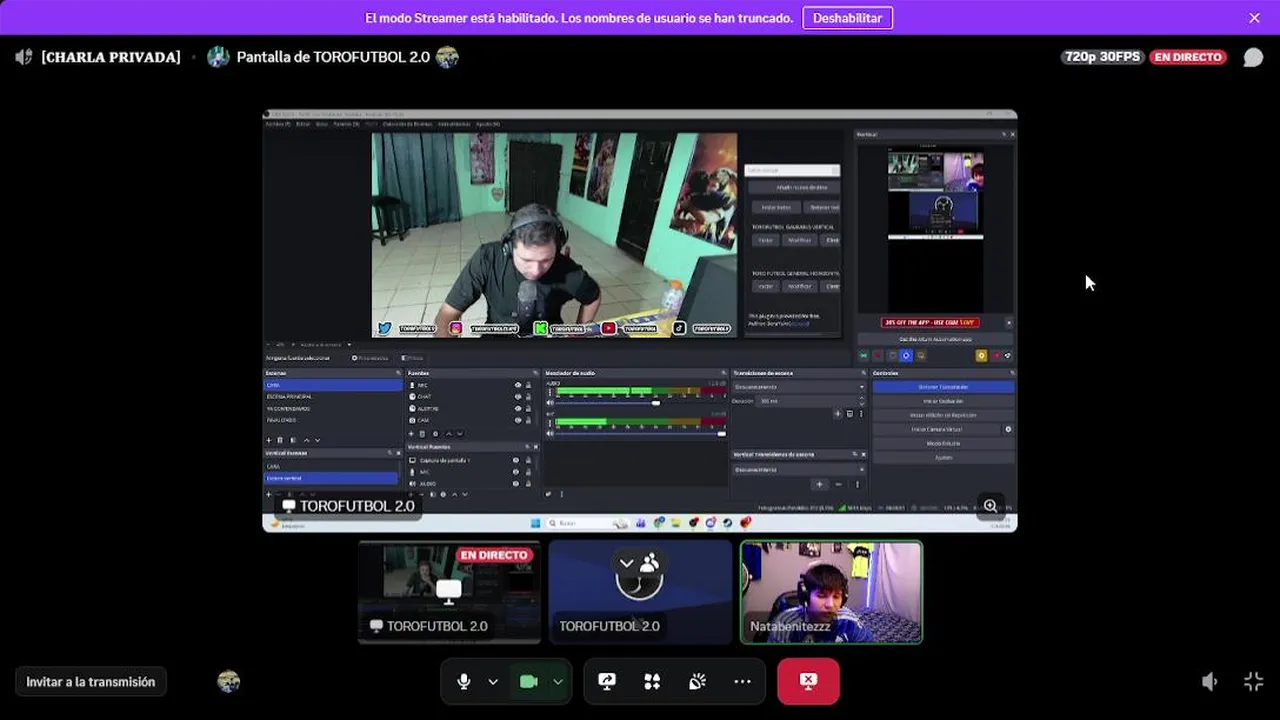The height and width of the screenshot is (720, 1280).
Task: Toggle visibility eye of CAM source
Action: 518,420
